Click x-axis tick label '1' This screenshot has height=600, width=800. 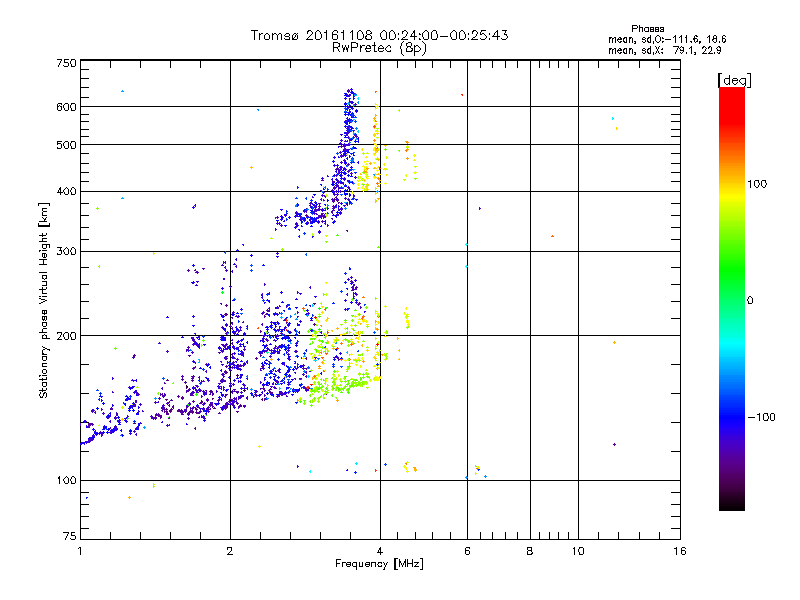80,551
